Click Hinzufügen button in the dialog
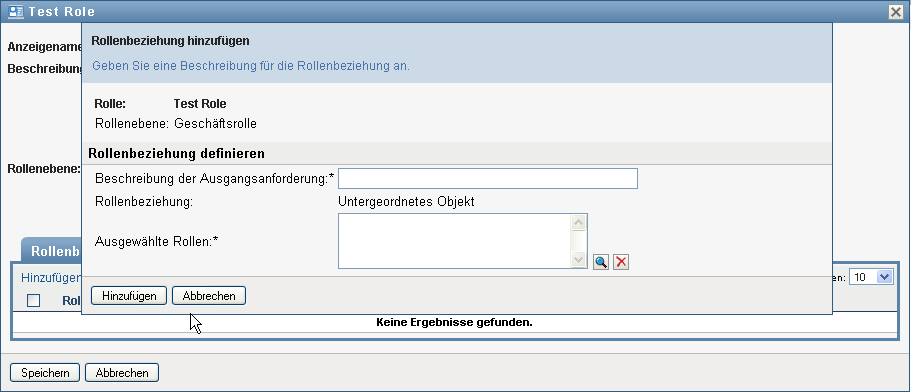Image resolution: width=911 pixels, height=392 pixels. pyautogui.click(x=129, y=296)
